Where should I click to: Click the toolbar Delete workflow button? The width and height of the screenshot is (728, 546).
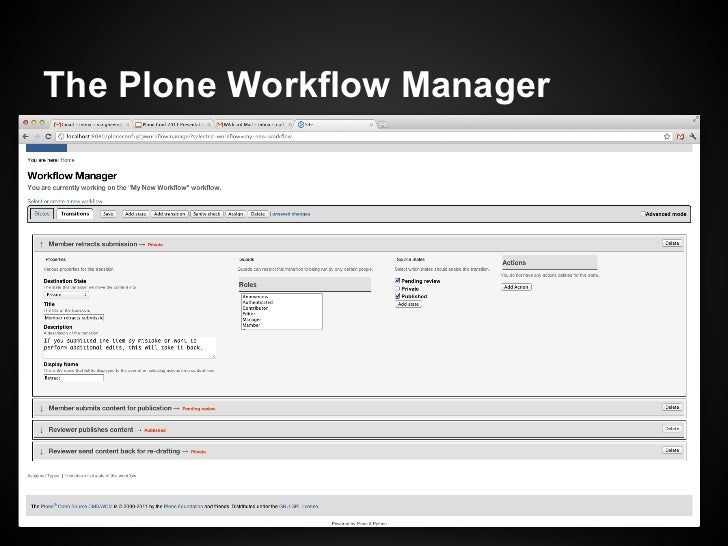tap(258, 214)
